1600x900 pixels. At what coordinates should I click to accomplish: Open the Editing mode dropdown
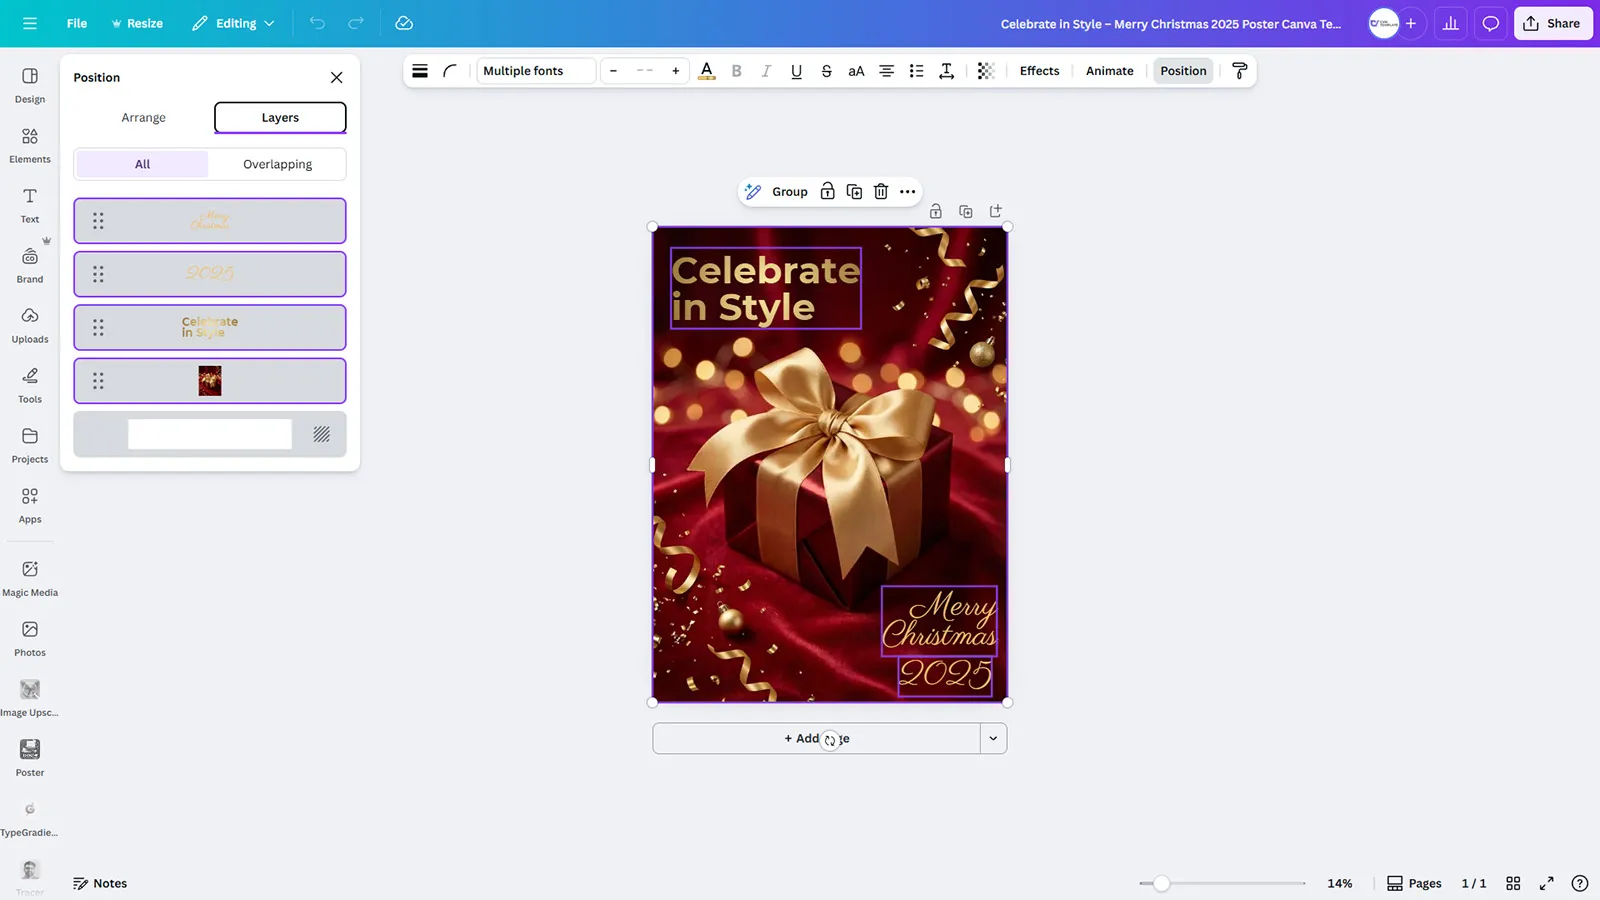[232, 22]
